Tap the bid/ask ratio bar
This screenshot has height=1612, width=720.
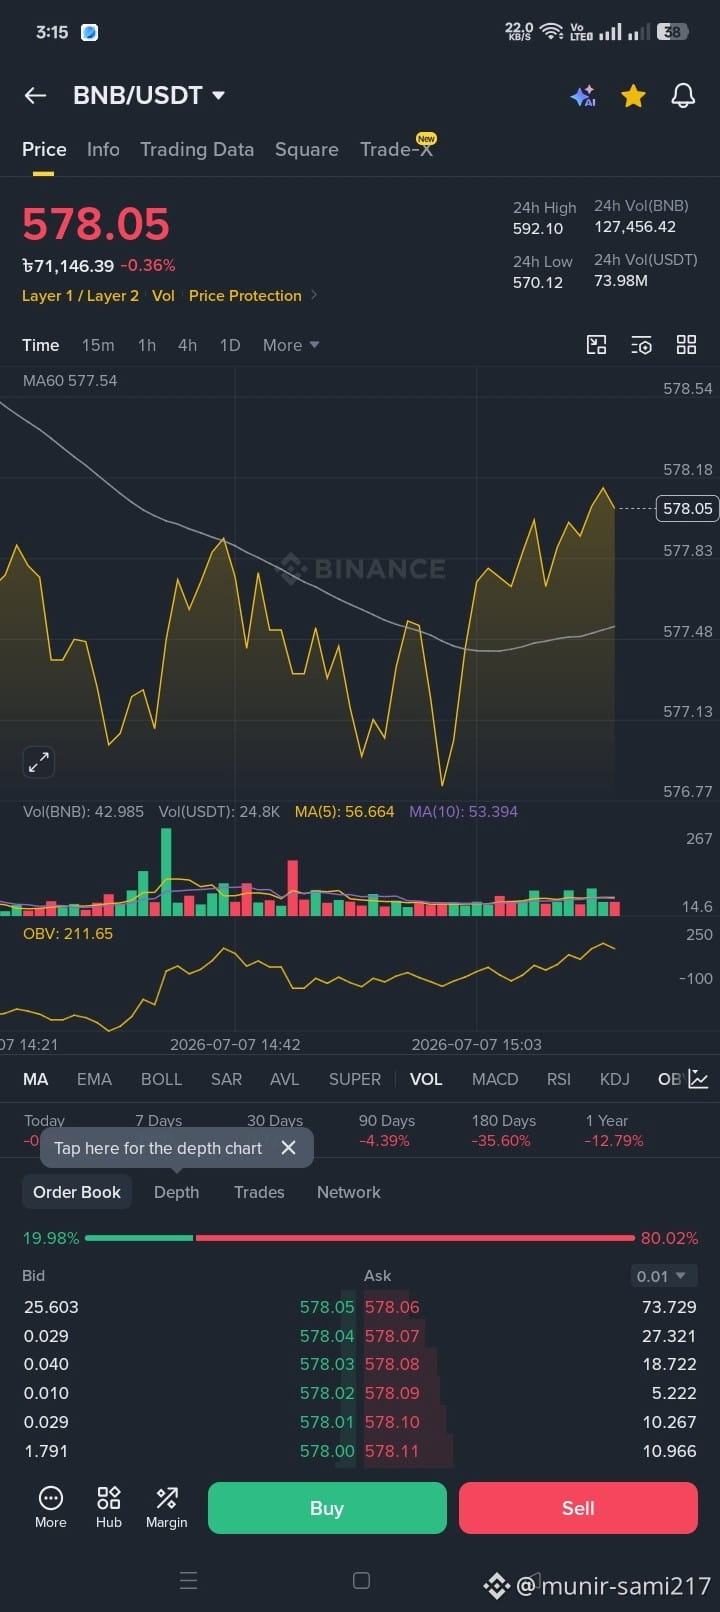360,1238
